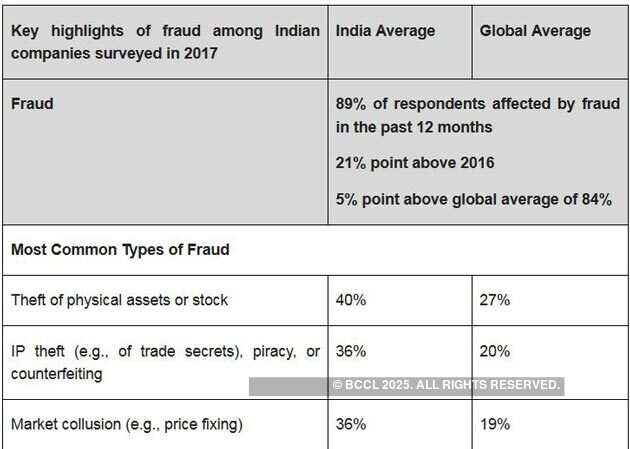Click the '89% of respondents affected' text
Screen dimensions: 630x449
click(x=478, y=103)
